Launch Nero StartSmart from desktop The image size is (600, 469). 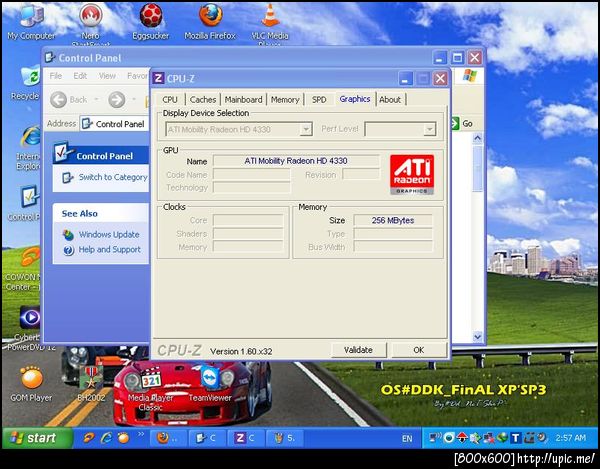[x=90, y=15]
